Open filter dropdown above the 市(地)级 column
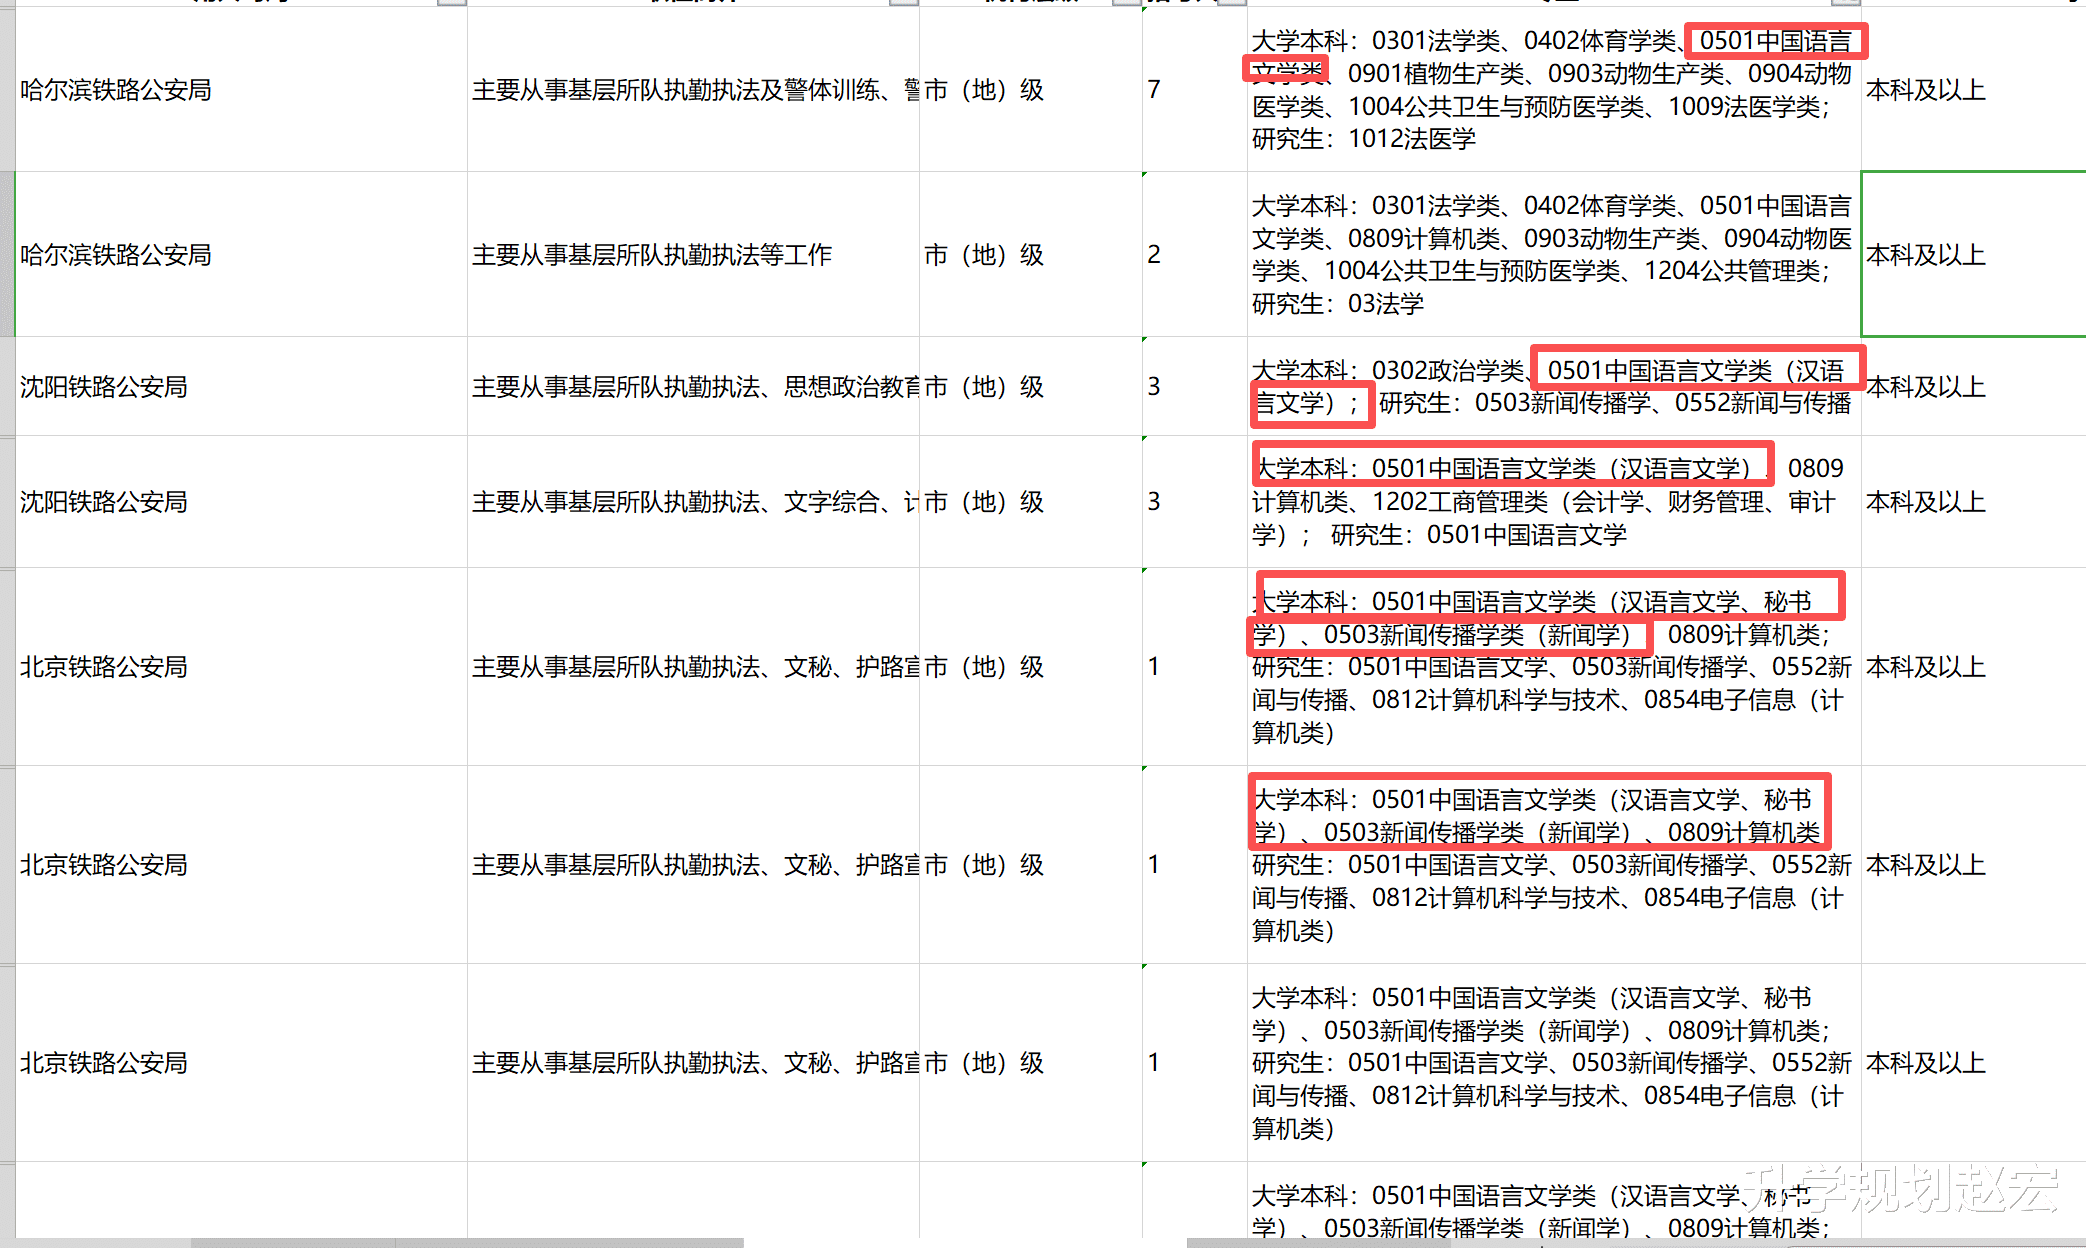 (x=1127, y=2)
